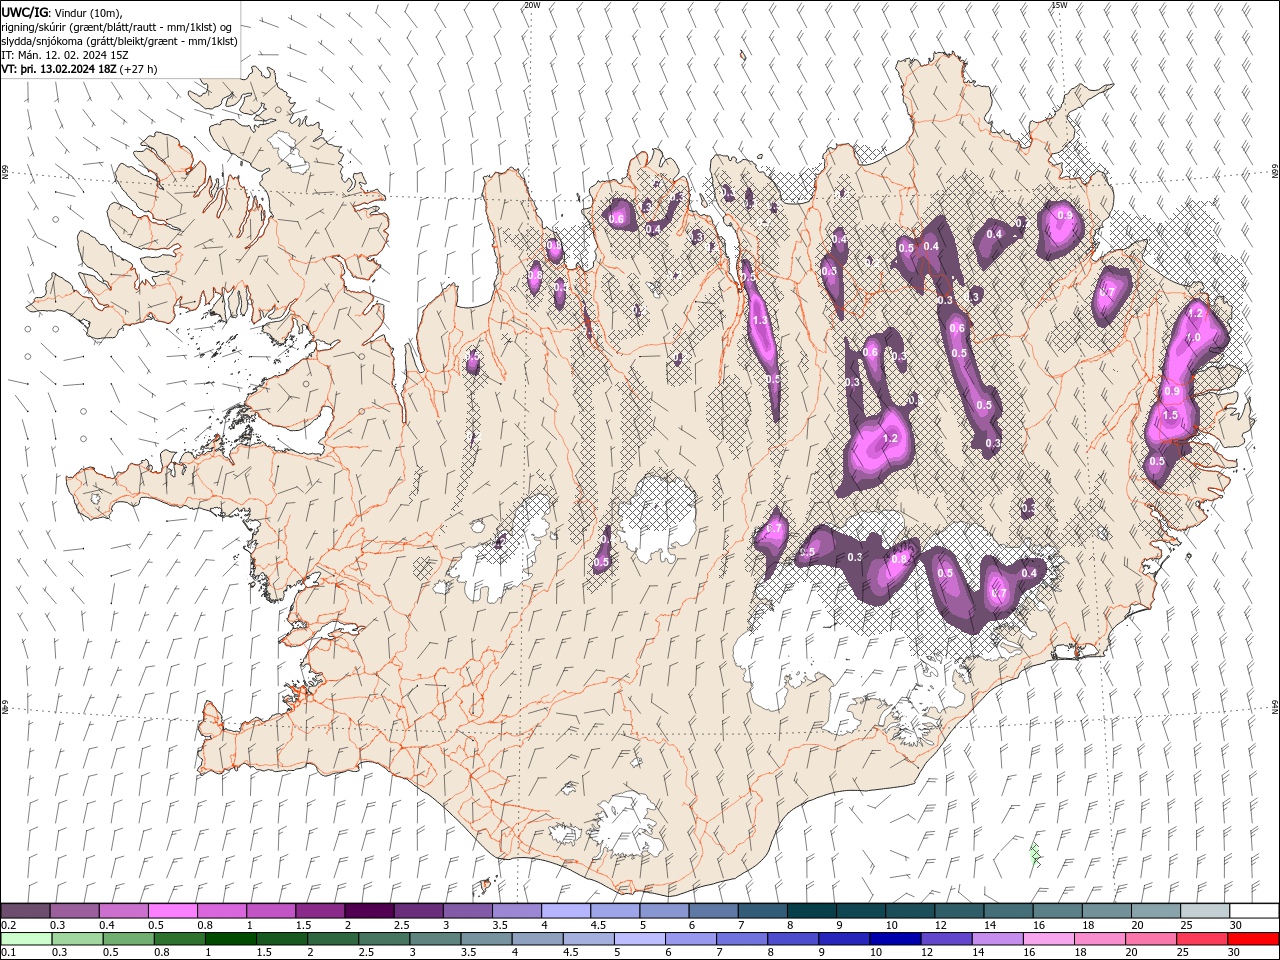
Task: Select upper legend swatch between 1 and 1.5
Action: point(271,911)
